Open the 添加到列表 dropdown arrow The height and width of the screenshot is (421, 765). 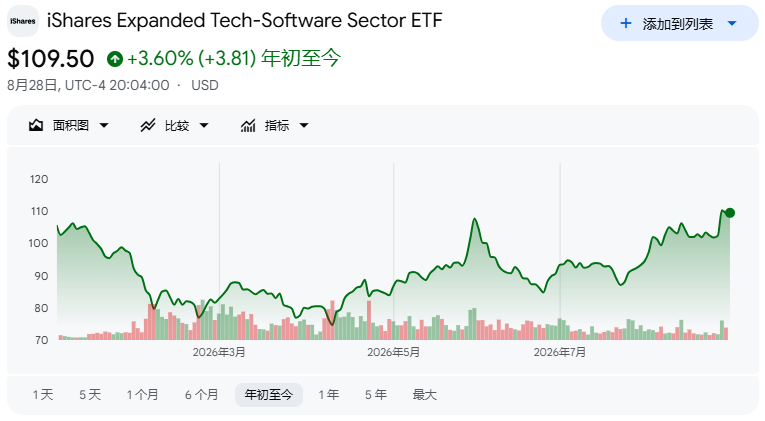(732, 23)
